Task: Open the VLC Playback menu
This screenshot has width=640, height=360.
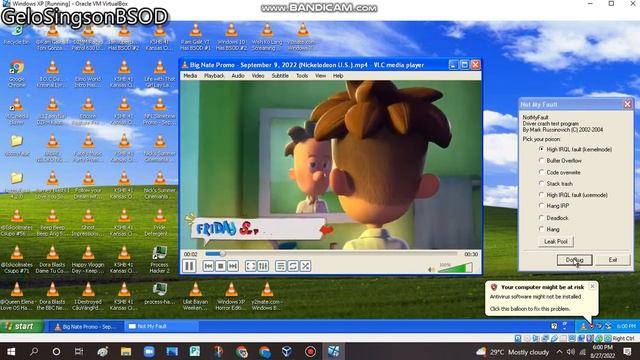Action: (x=214, y=76)
